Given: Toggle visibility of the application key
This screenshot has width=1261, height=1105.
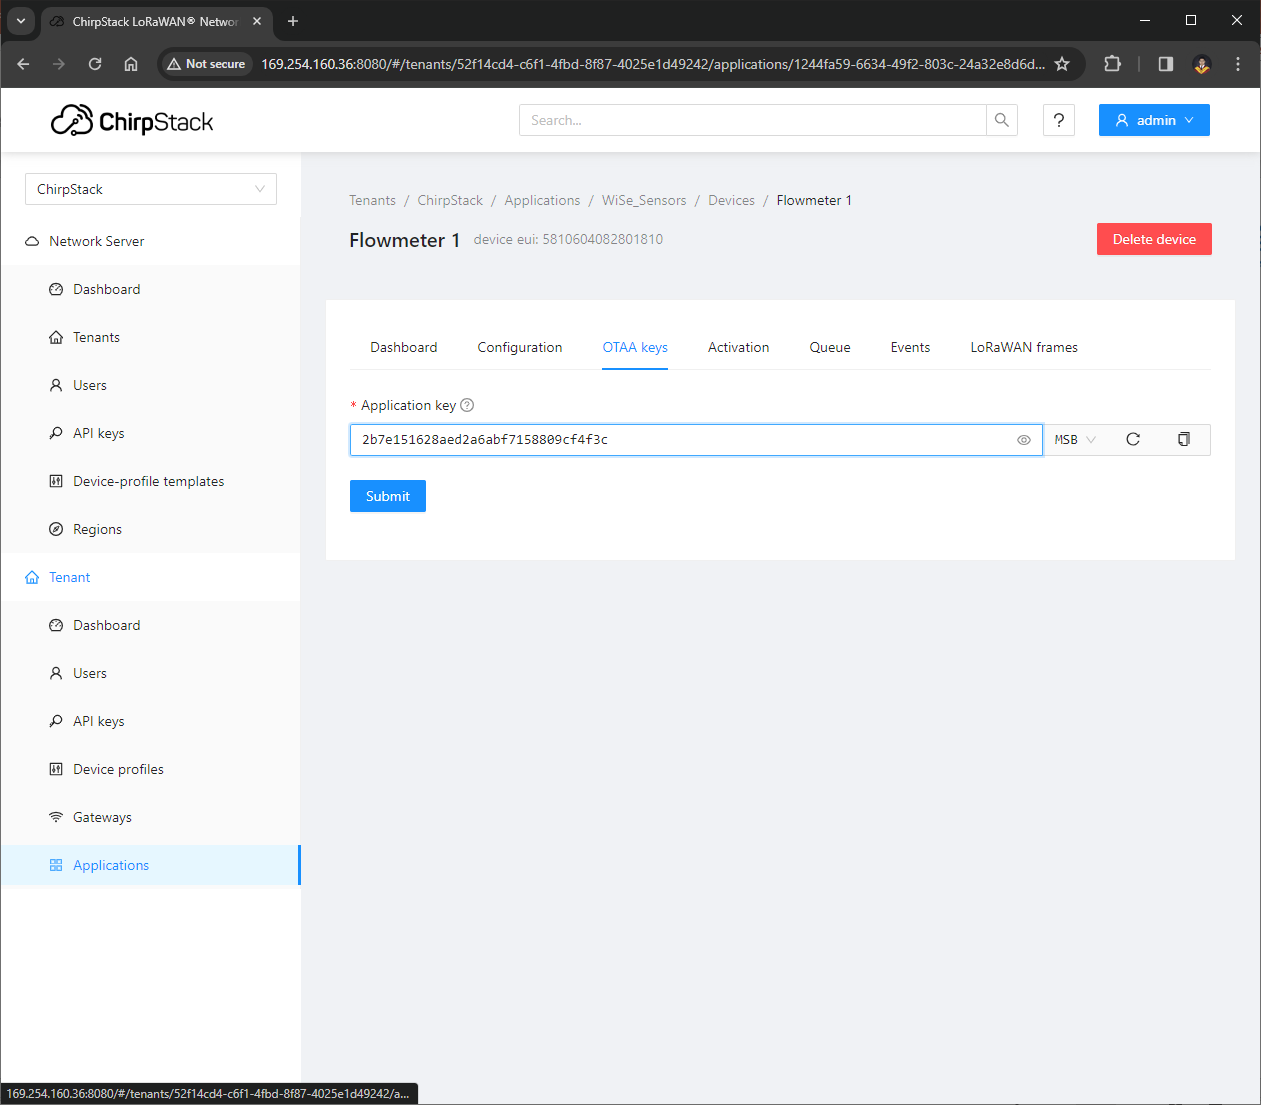Looking at the screenshot, I should coord(1023,440).
